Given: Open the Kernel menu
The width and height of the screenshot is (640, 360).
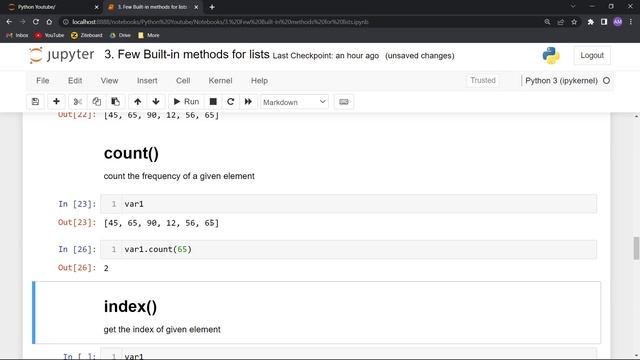Looking at the screenshot, I should click(x=220, y=81).
